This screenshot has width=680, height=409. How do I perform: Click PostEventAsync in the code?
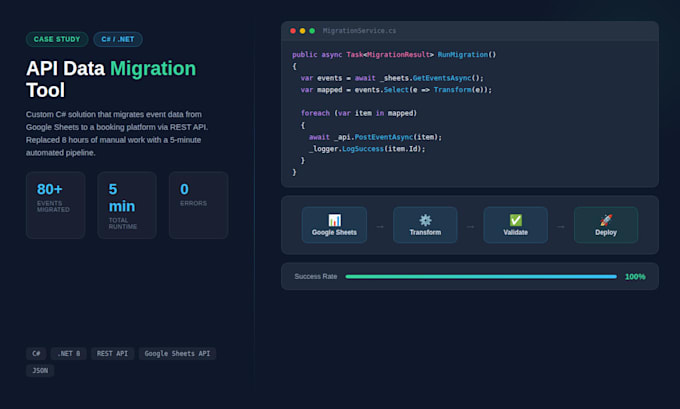point(384,137)
